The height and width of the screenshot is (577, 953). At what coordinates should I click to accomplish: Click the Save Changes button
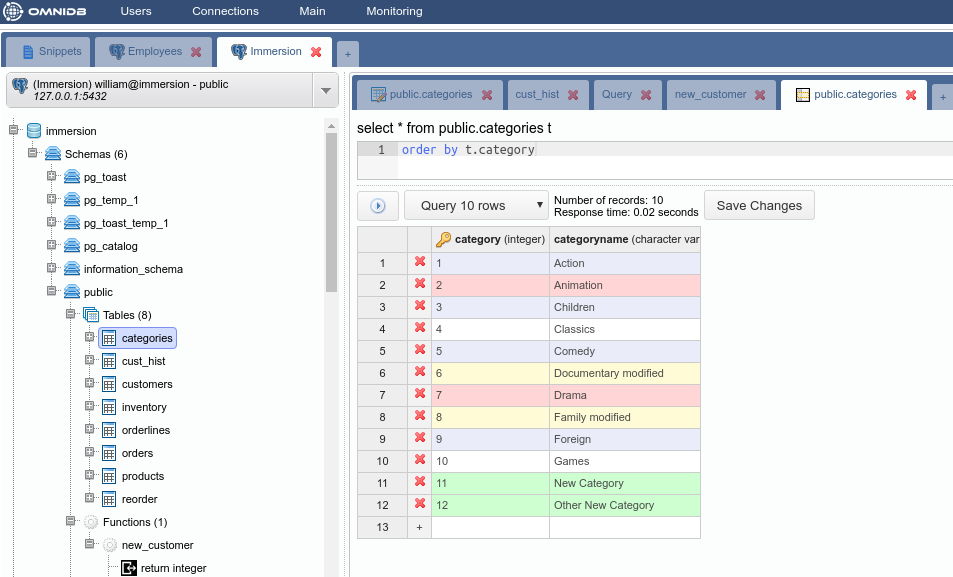click(x=759, y=206)
